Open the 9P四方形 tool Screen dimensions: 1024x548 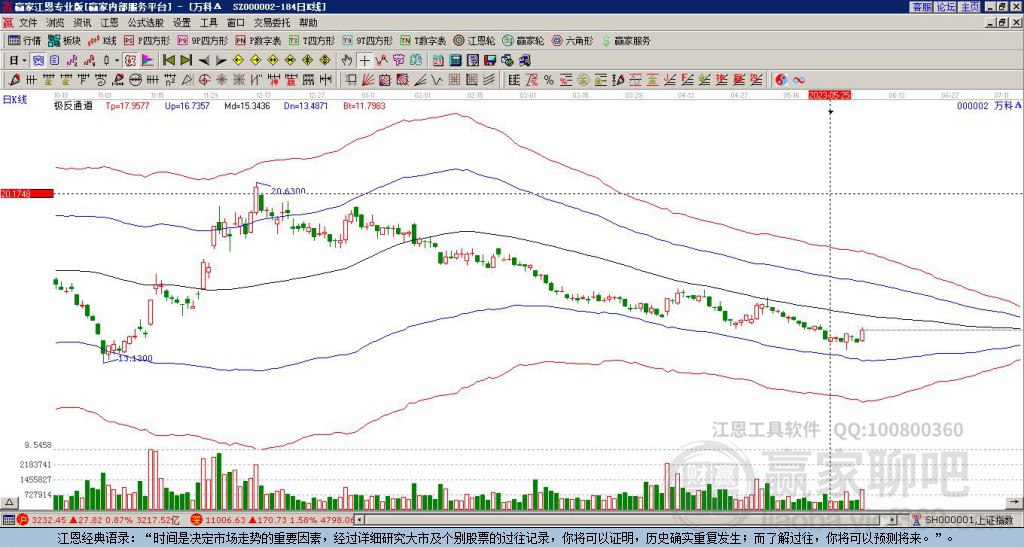click(203, 40)
